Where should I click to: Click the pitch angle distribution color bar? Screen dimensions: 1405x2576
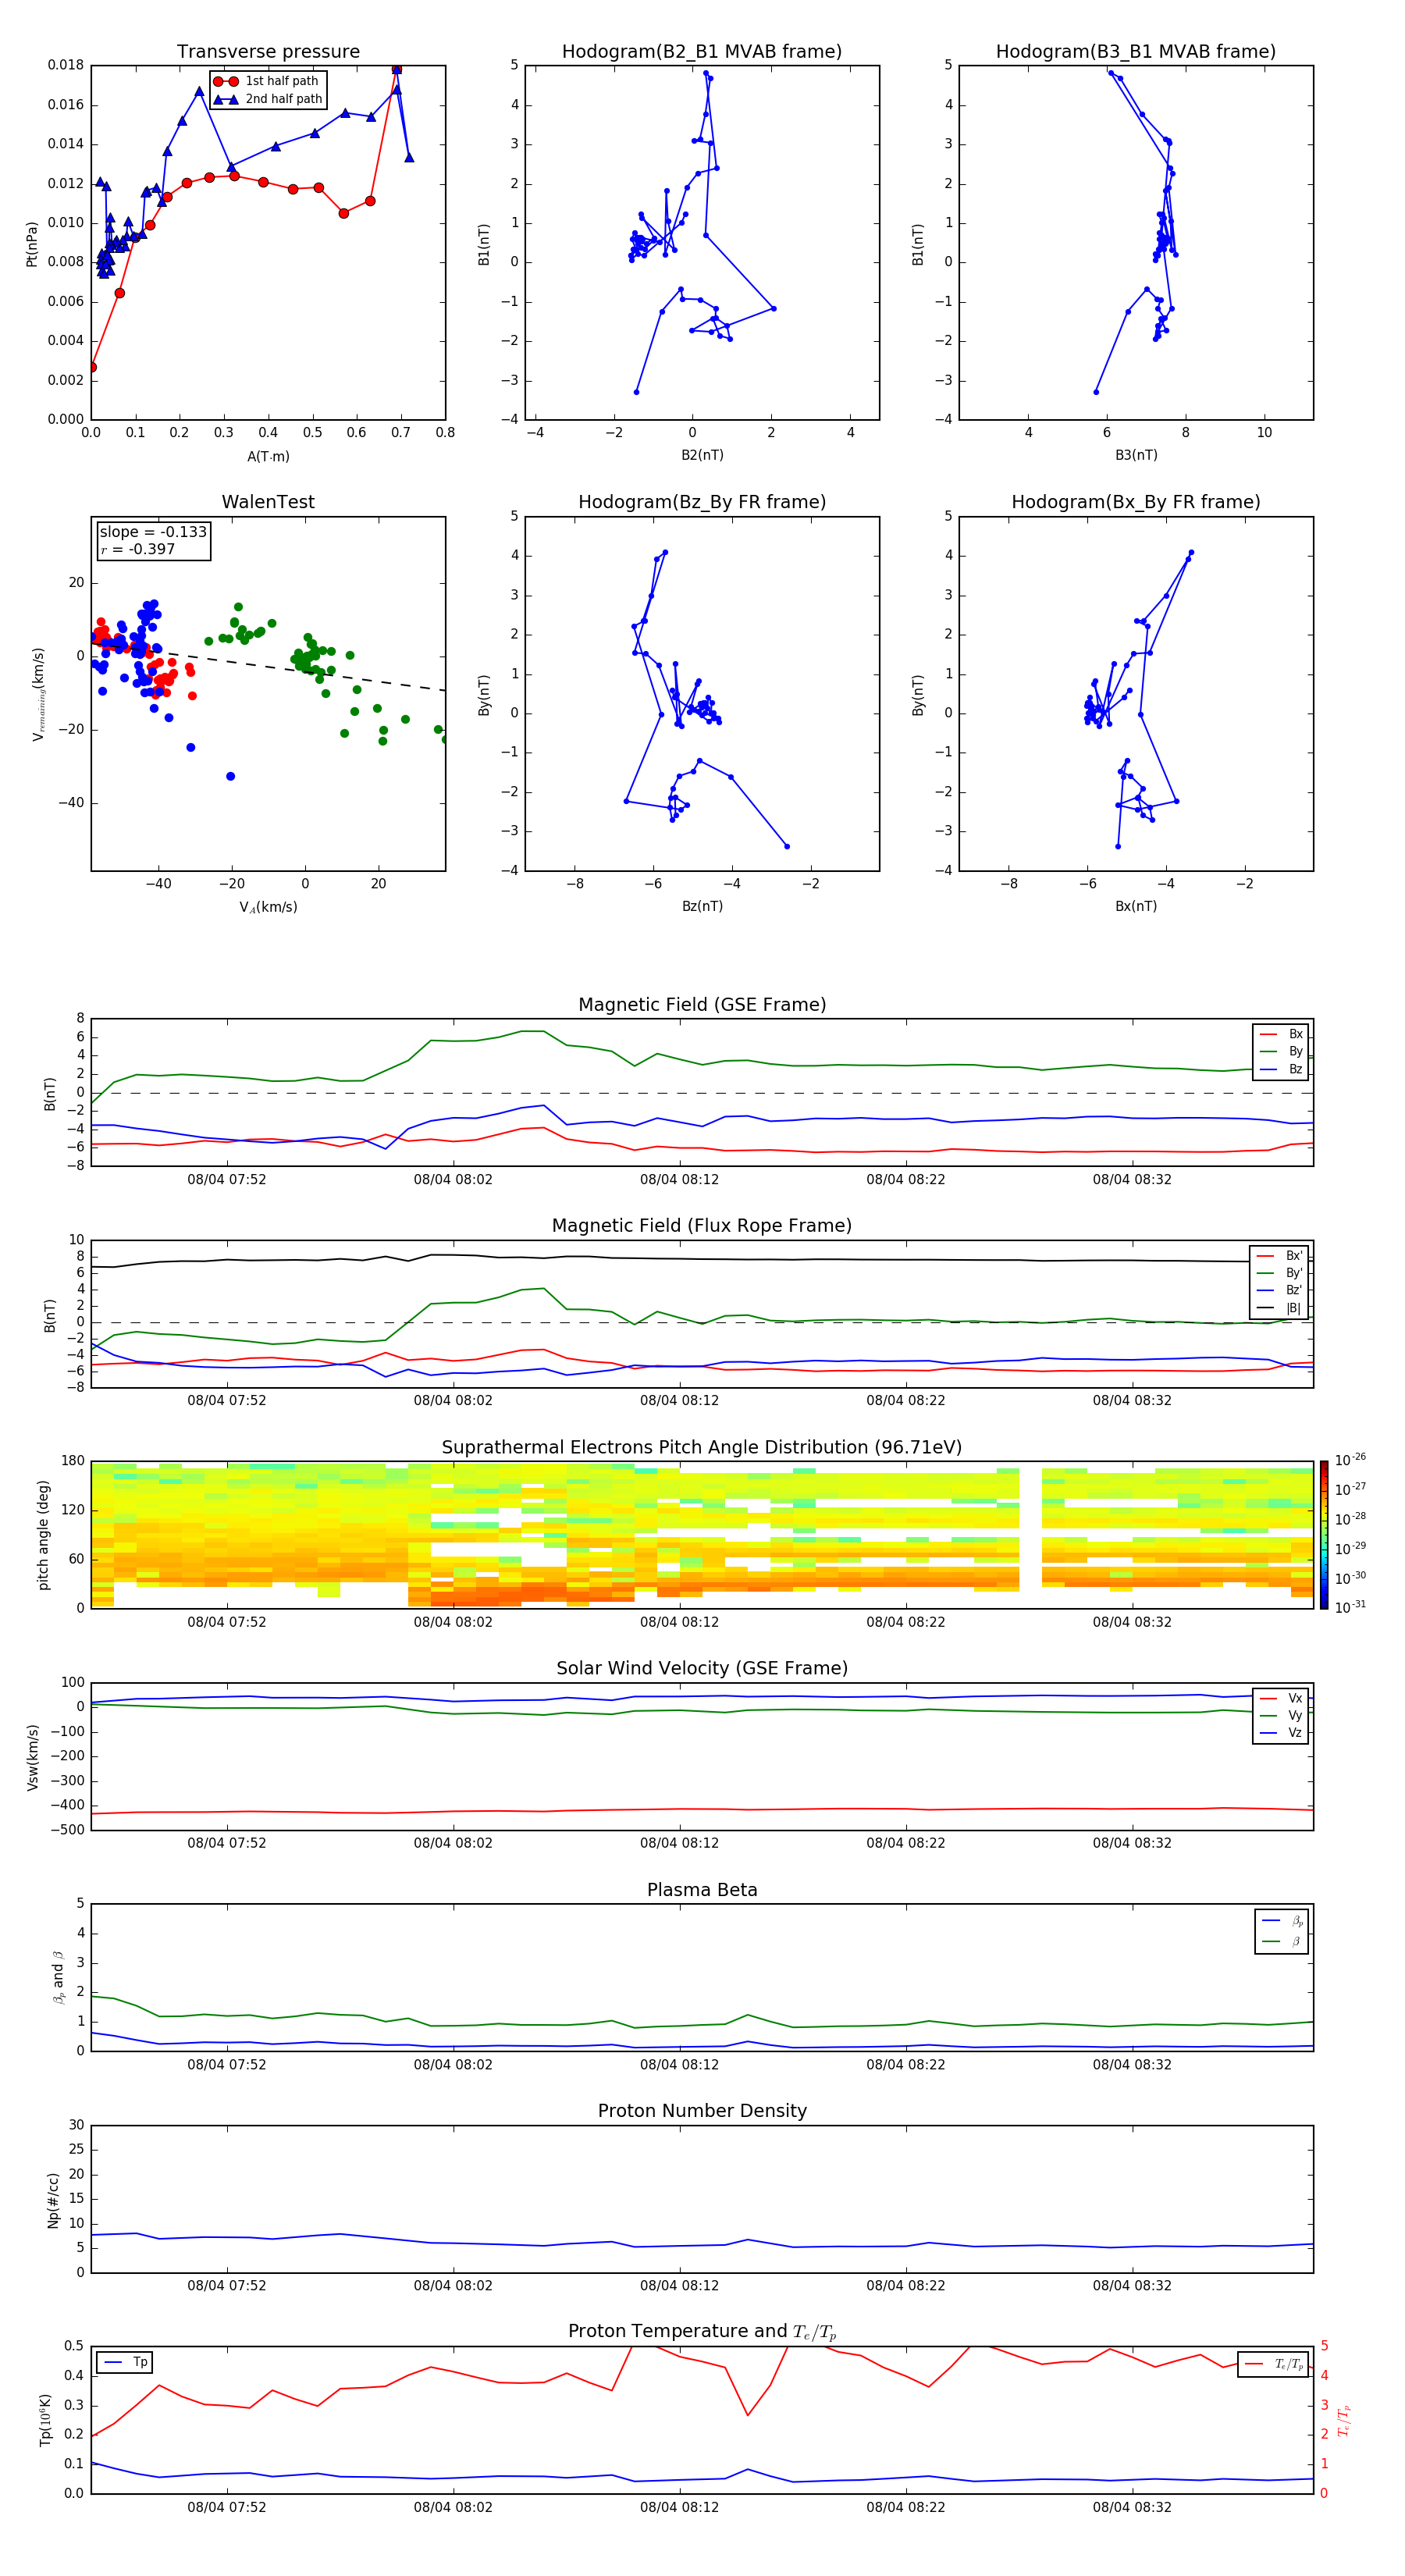click(x=1324, y=1535)
